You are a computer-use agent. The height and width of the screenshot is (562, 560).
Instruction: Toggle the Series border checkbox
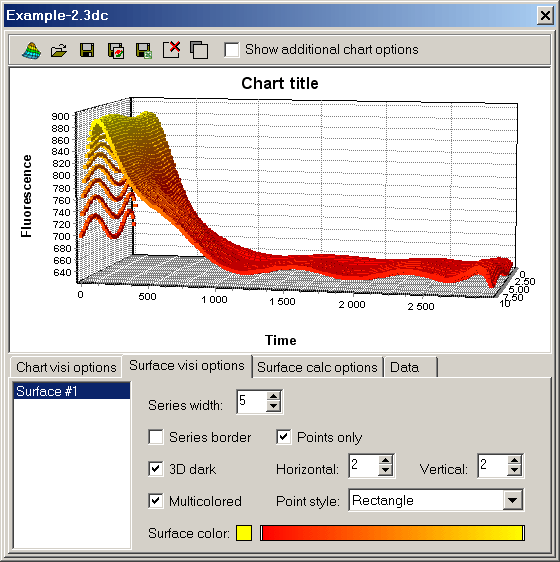156,437
